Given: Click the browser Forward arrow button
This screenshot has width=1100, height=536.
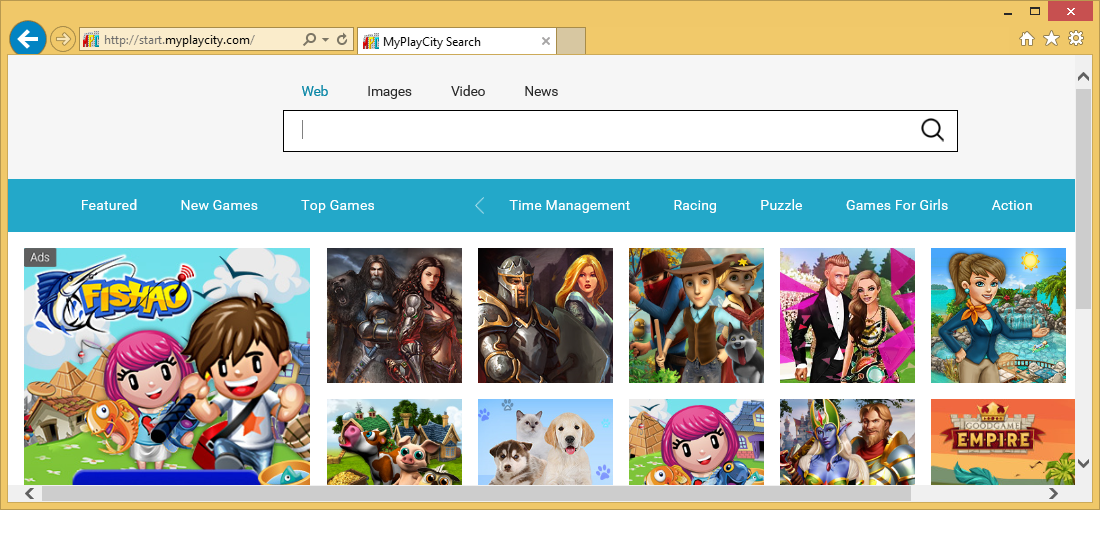Looking at the screenshot, I should click(62, 40).
